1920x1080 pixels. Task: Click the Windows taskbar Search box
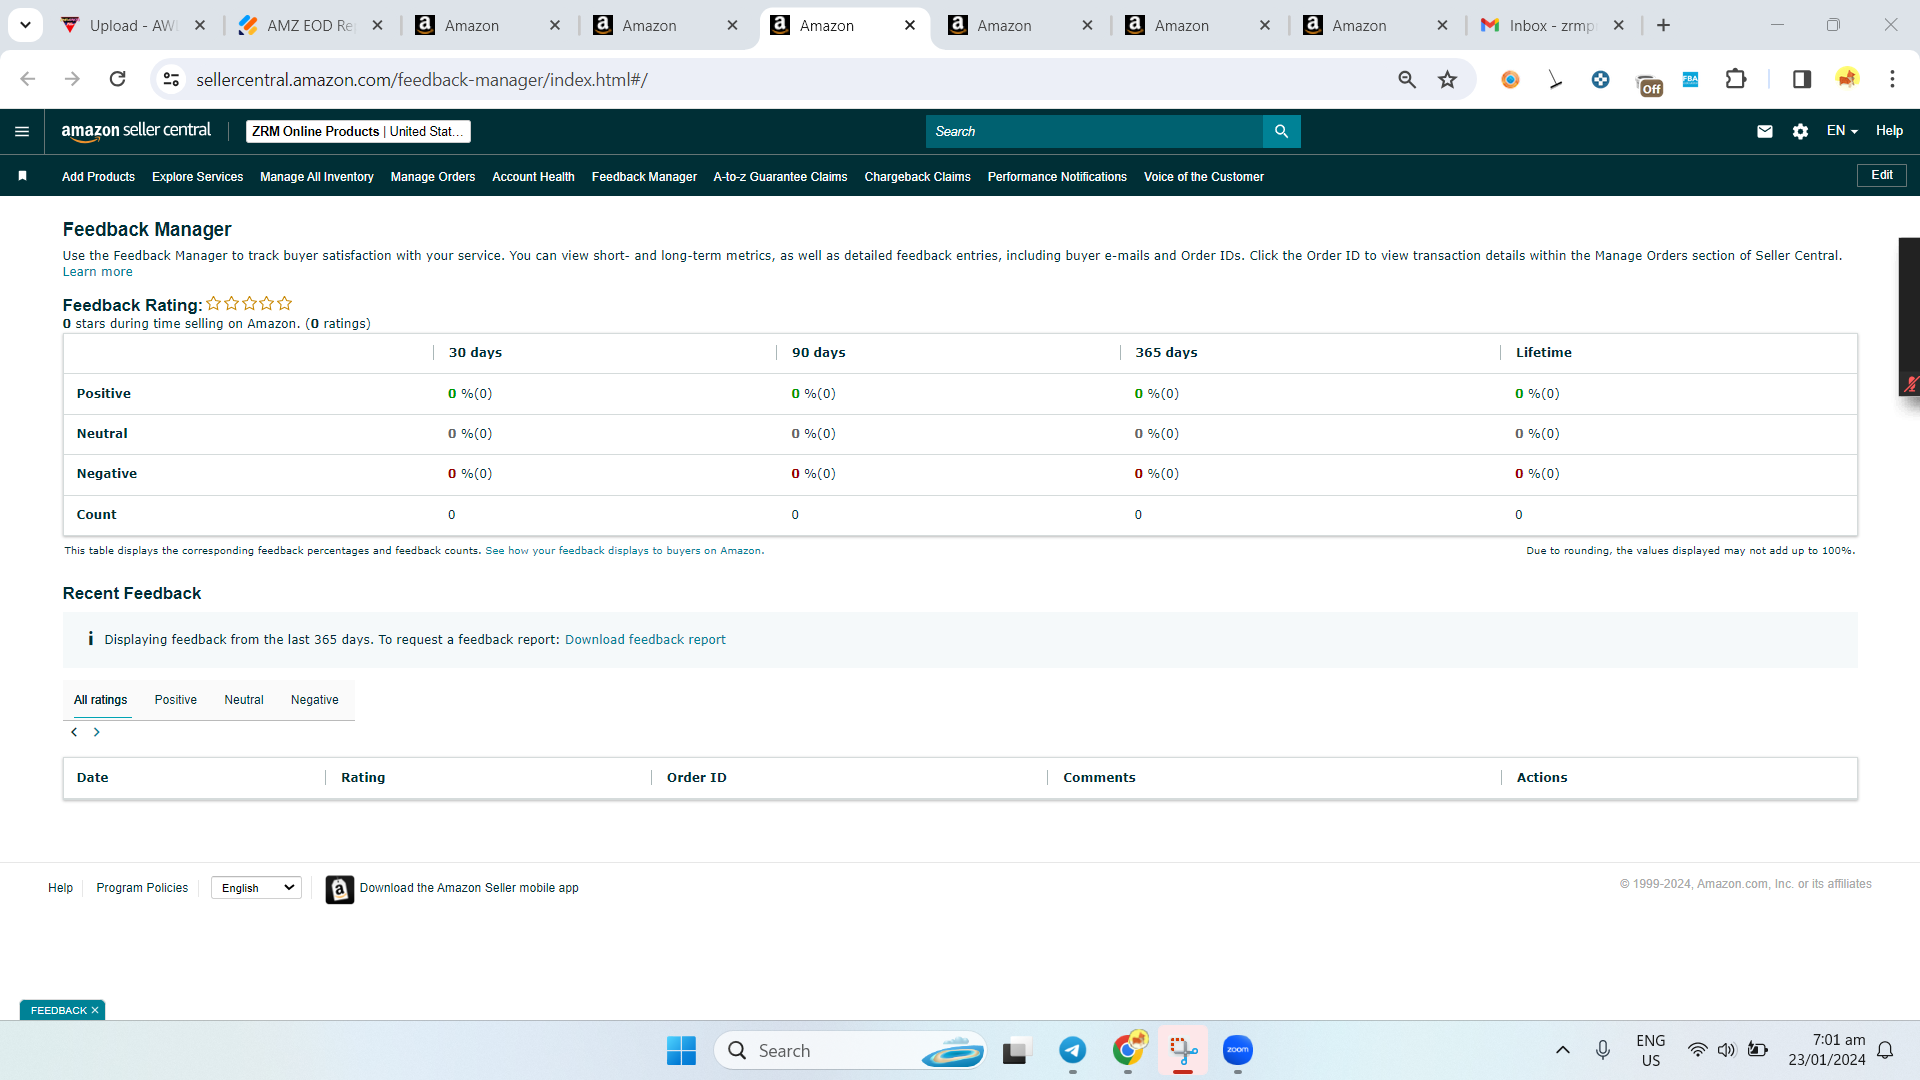point(850,1050)
